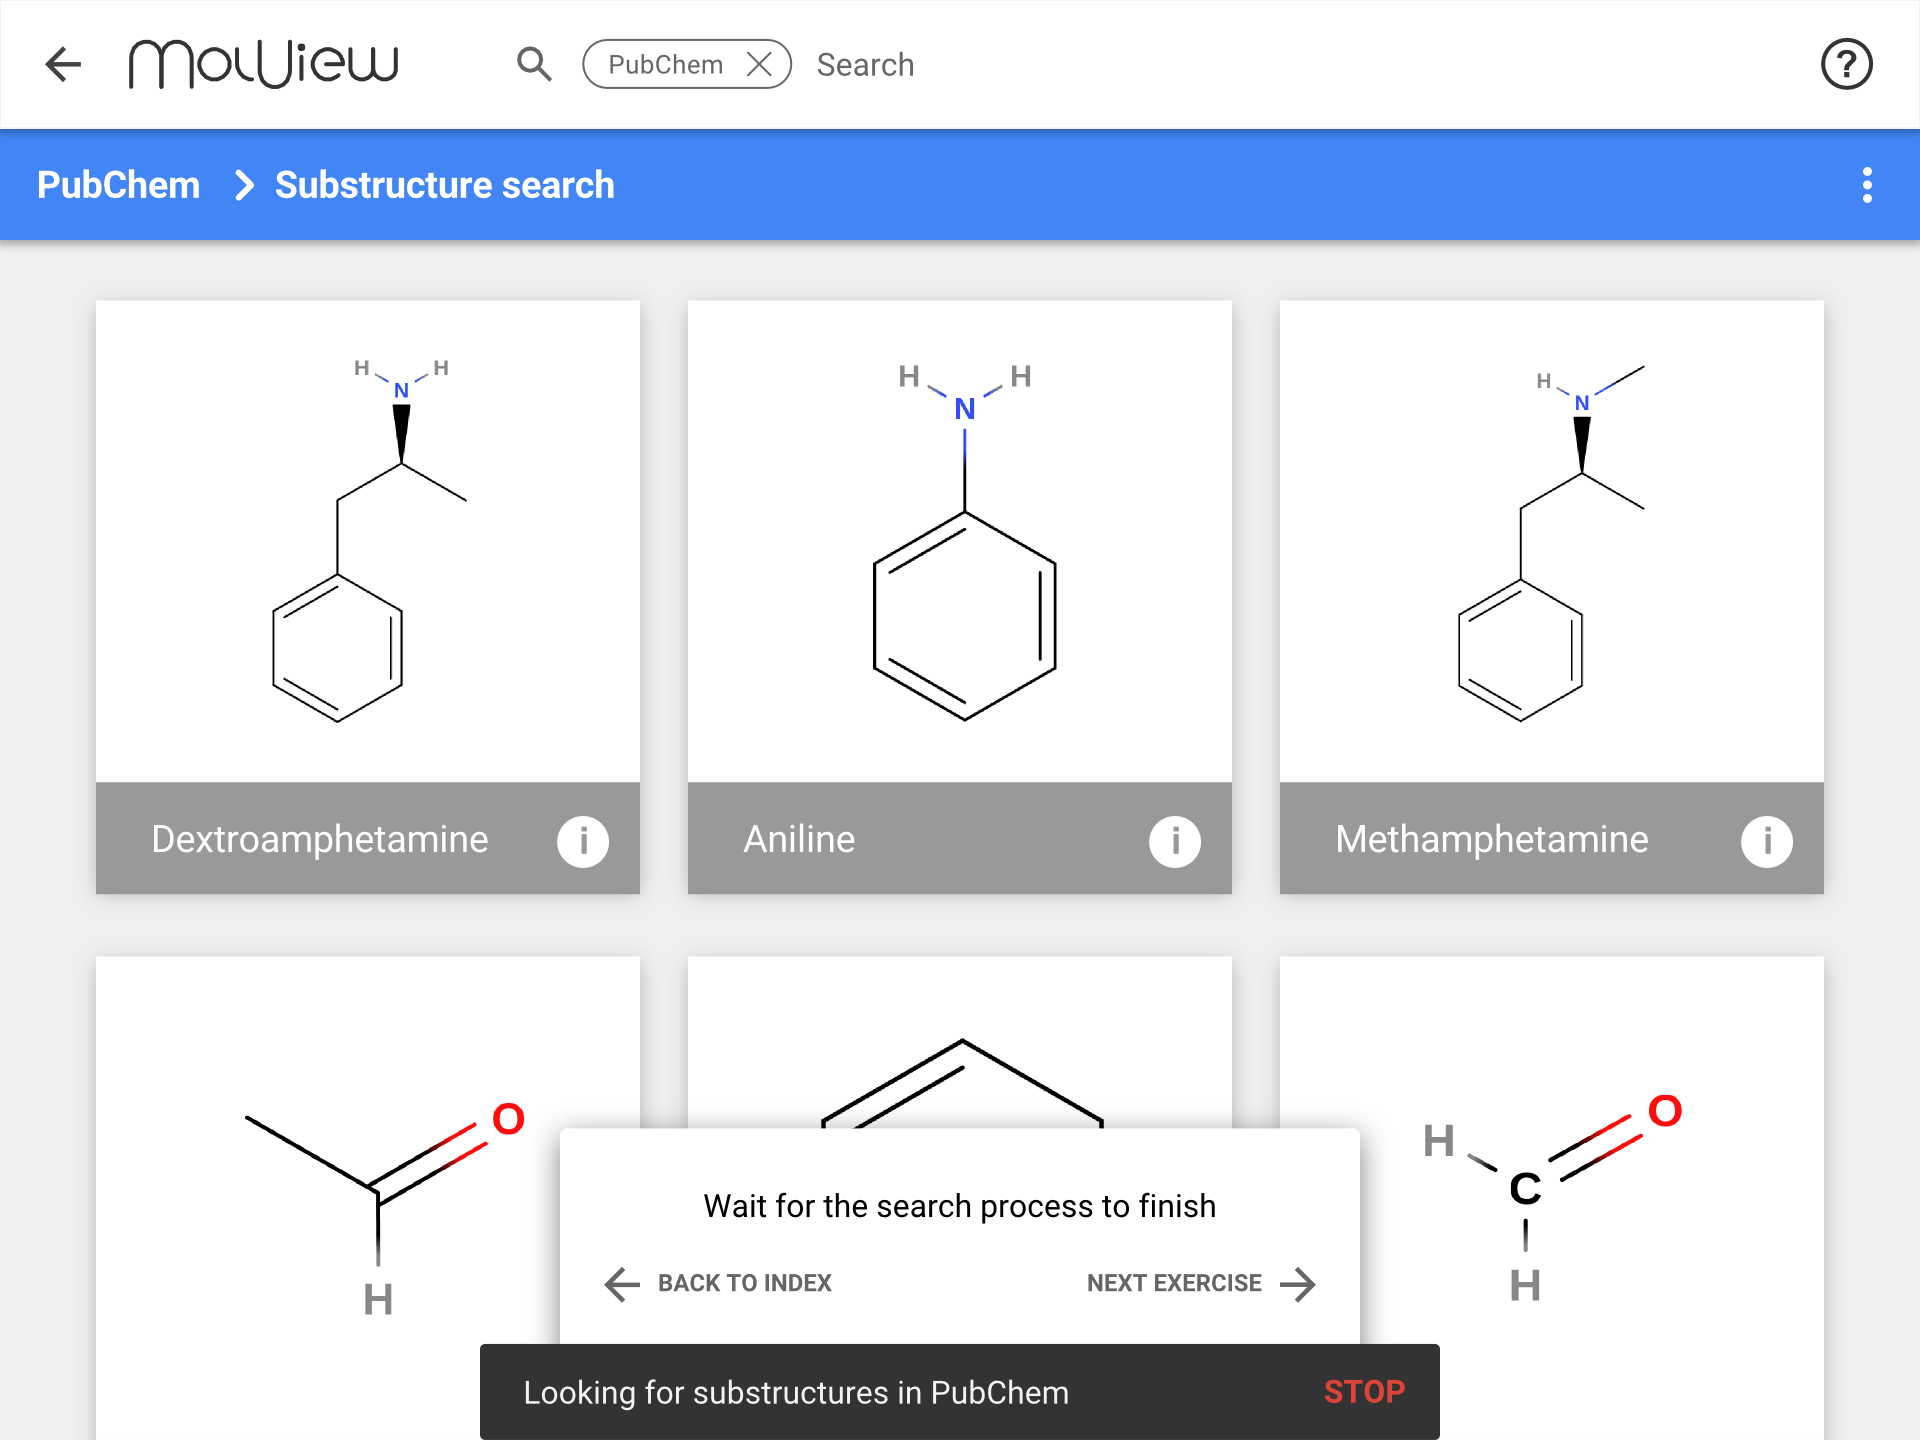1920x1440 pixels.
Task: Open the three-dot overflow menu
Action: tap(1867, 185)
